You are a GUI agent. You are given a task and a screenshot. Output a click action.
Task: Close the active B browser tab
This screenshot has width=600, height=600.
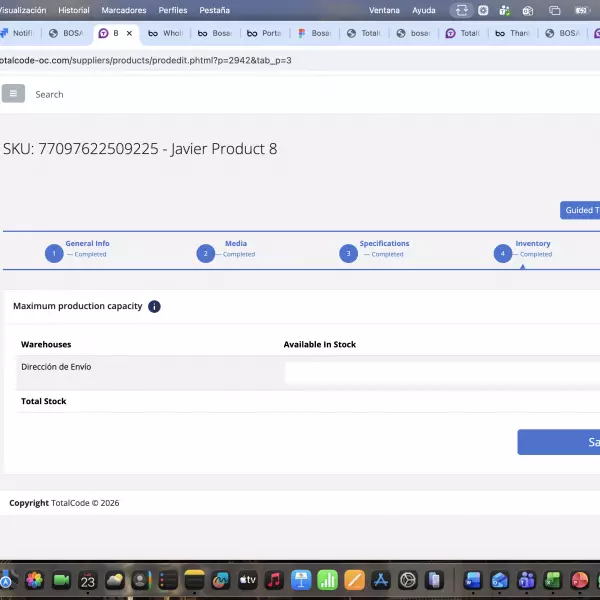click(129, 33)
